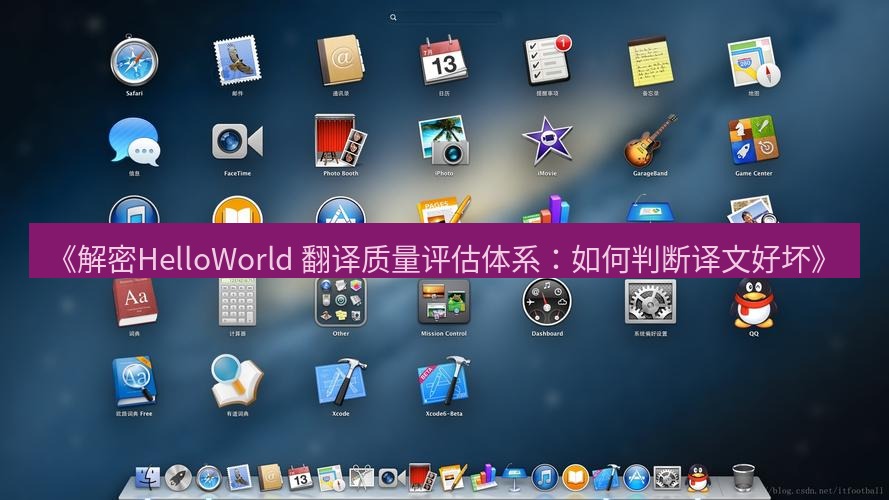The image size is (889, 500).
Task: Open the iMovie app
Action: pos(547,142)
